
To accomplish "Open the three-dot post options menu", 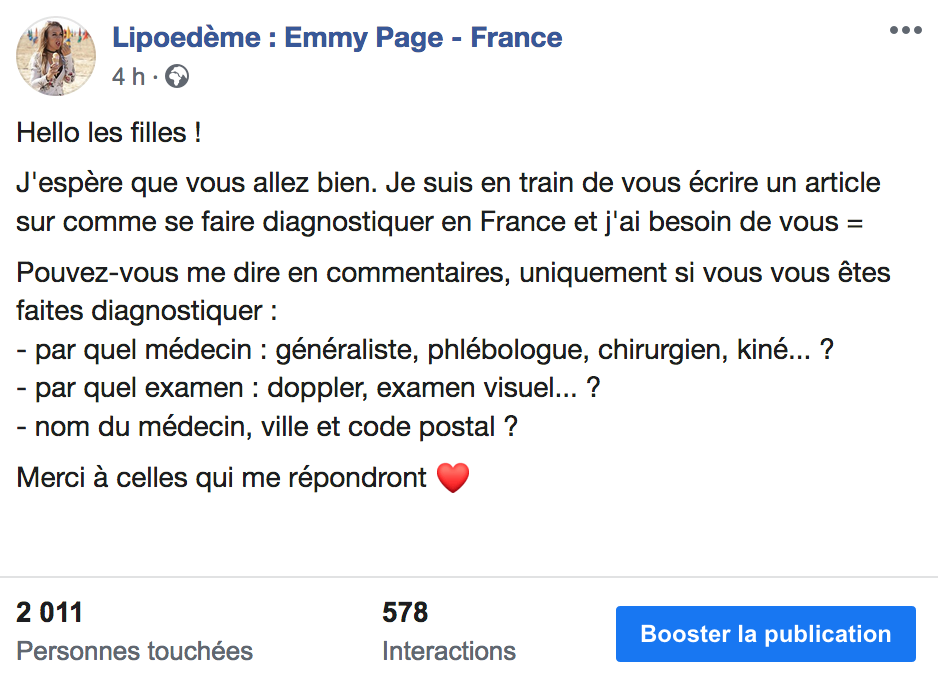I will click(905, 30).
